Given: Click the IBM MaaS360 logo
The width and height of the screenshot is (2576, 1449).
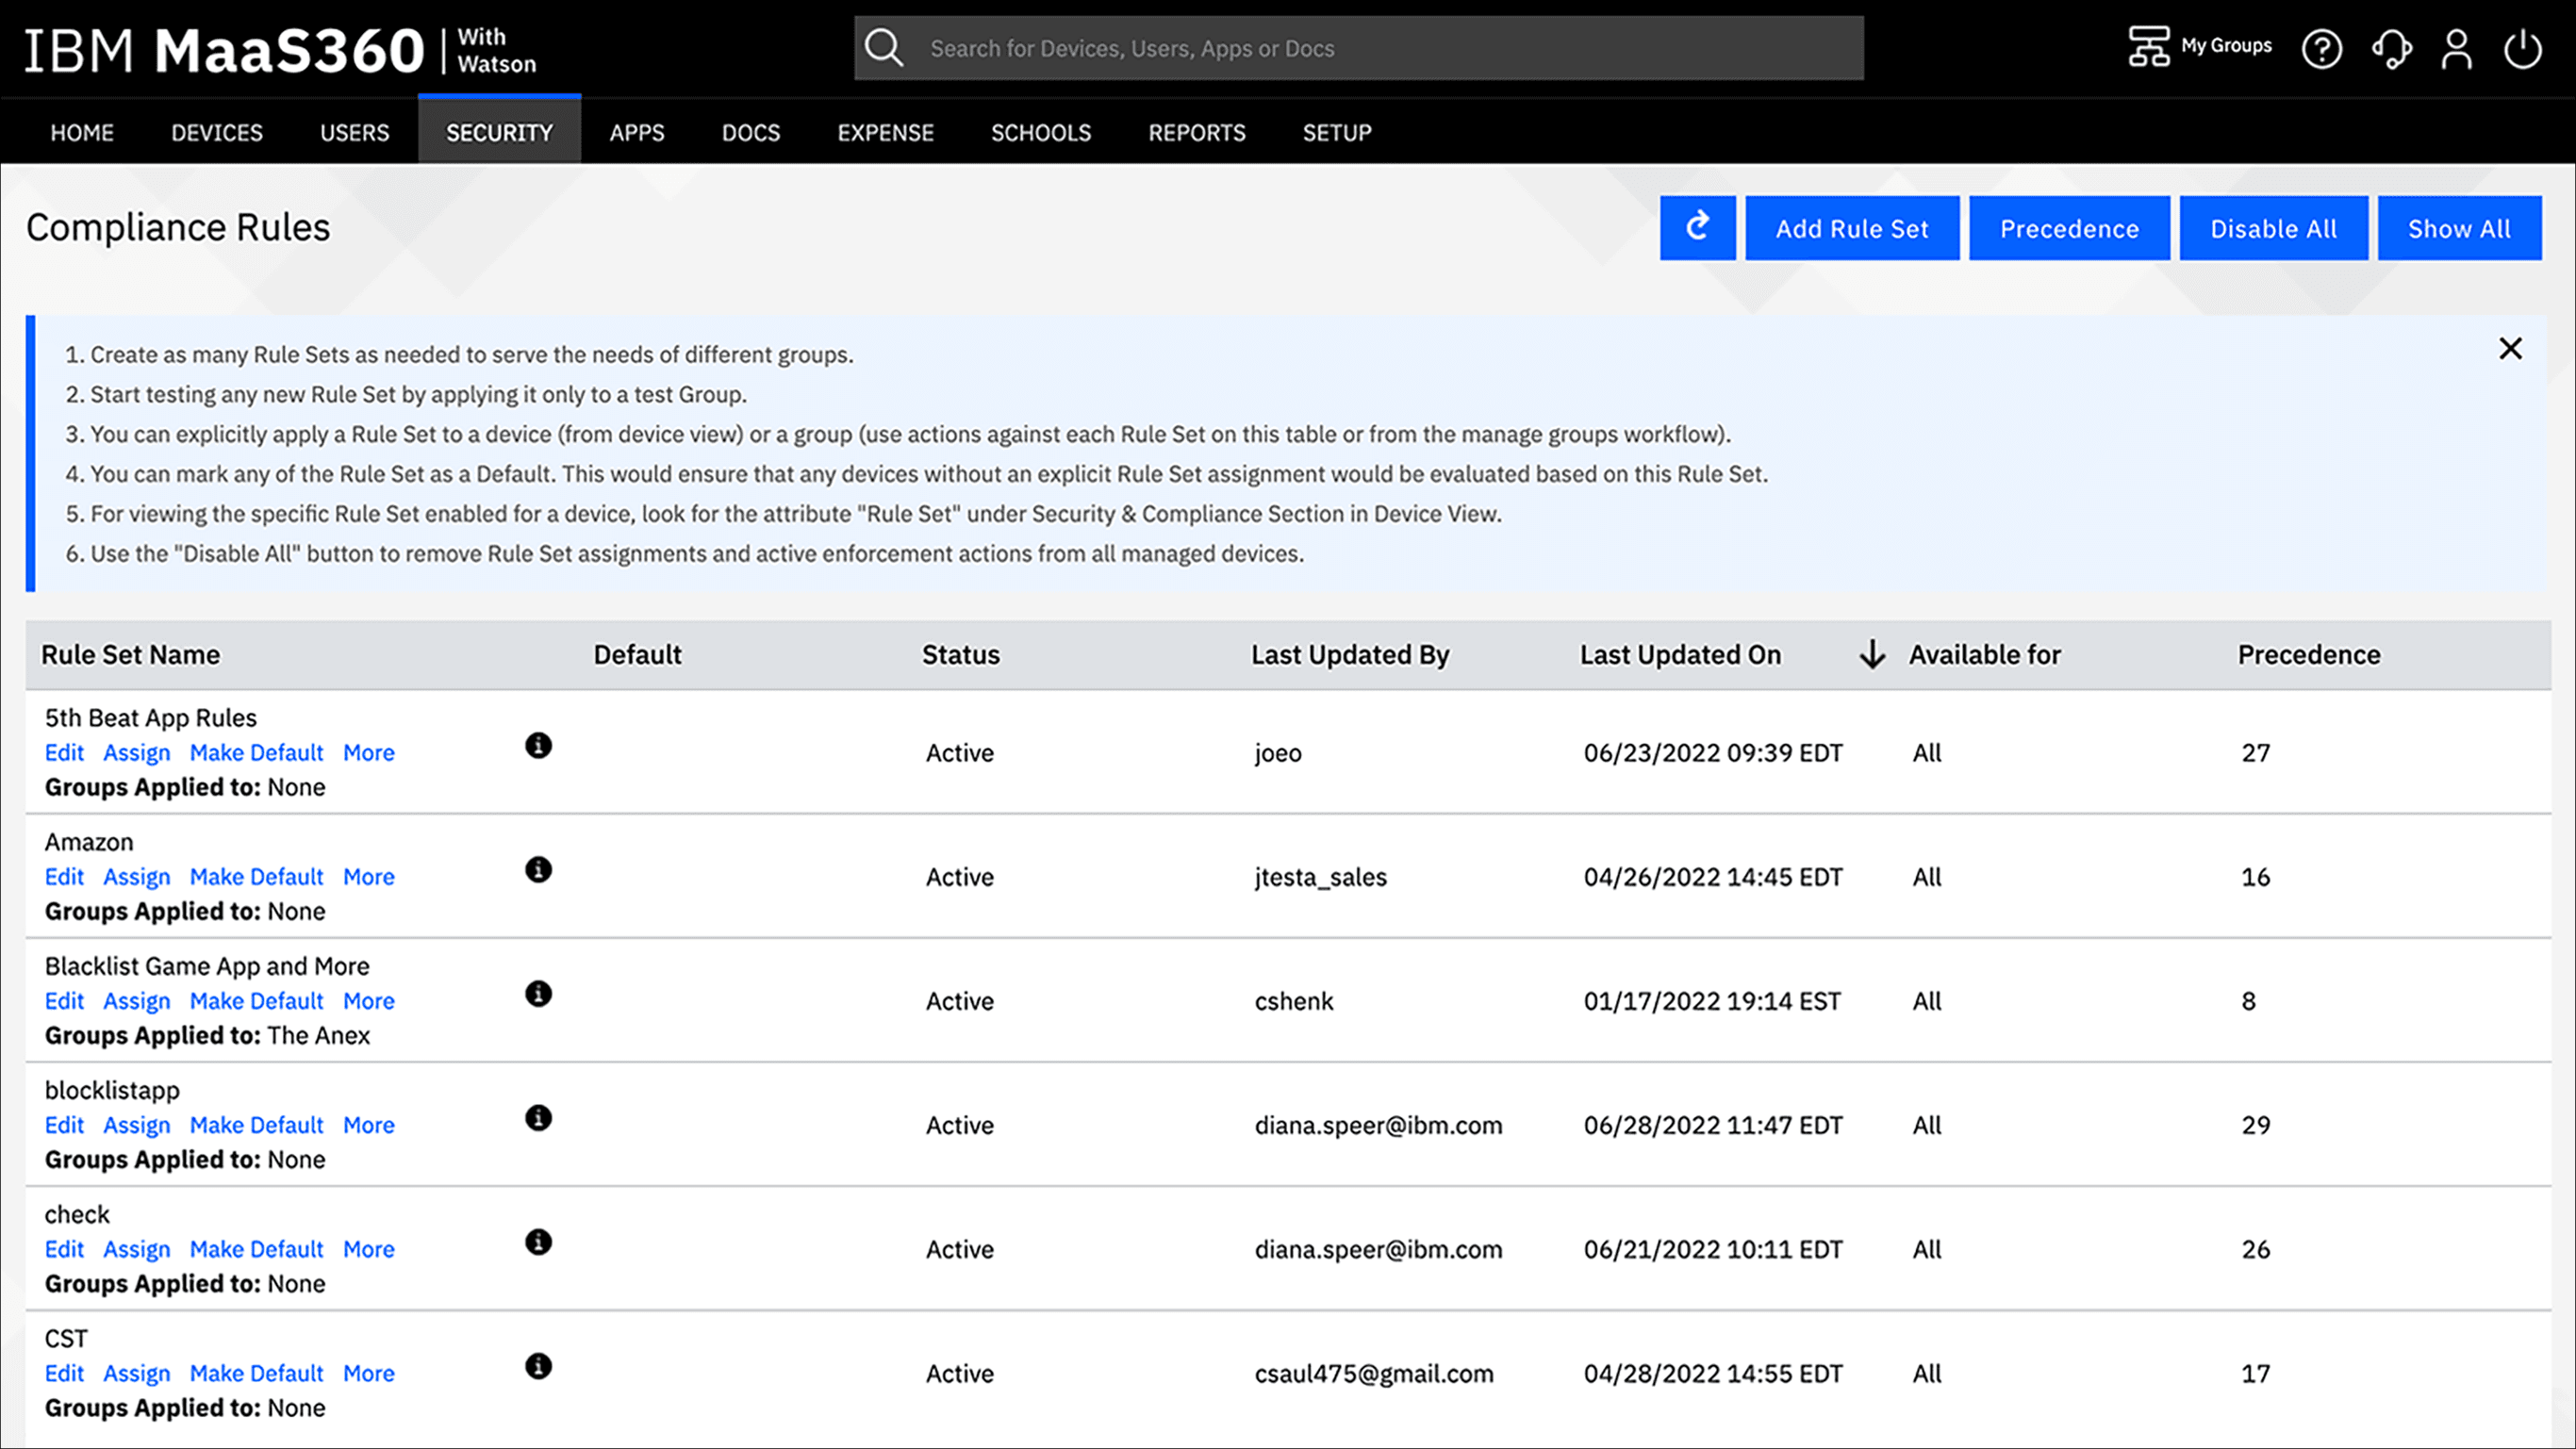Looking at the screenshot, I should pos(280,50).
